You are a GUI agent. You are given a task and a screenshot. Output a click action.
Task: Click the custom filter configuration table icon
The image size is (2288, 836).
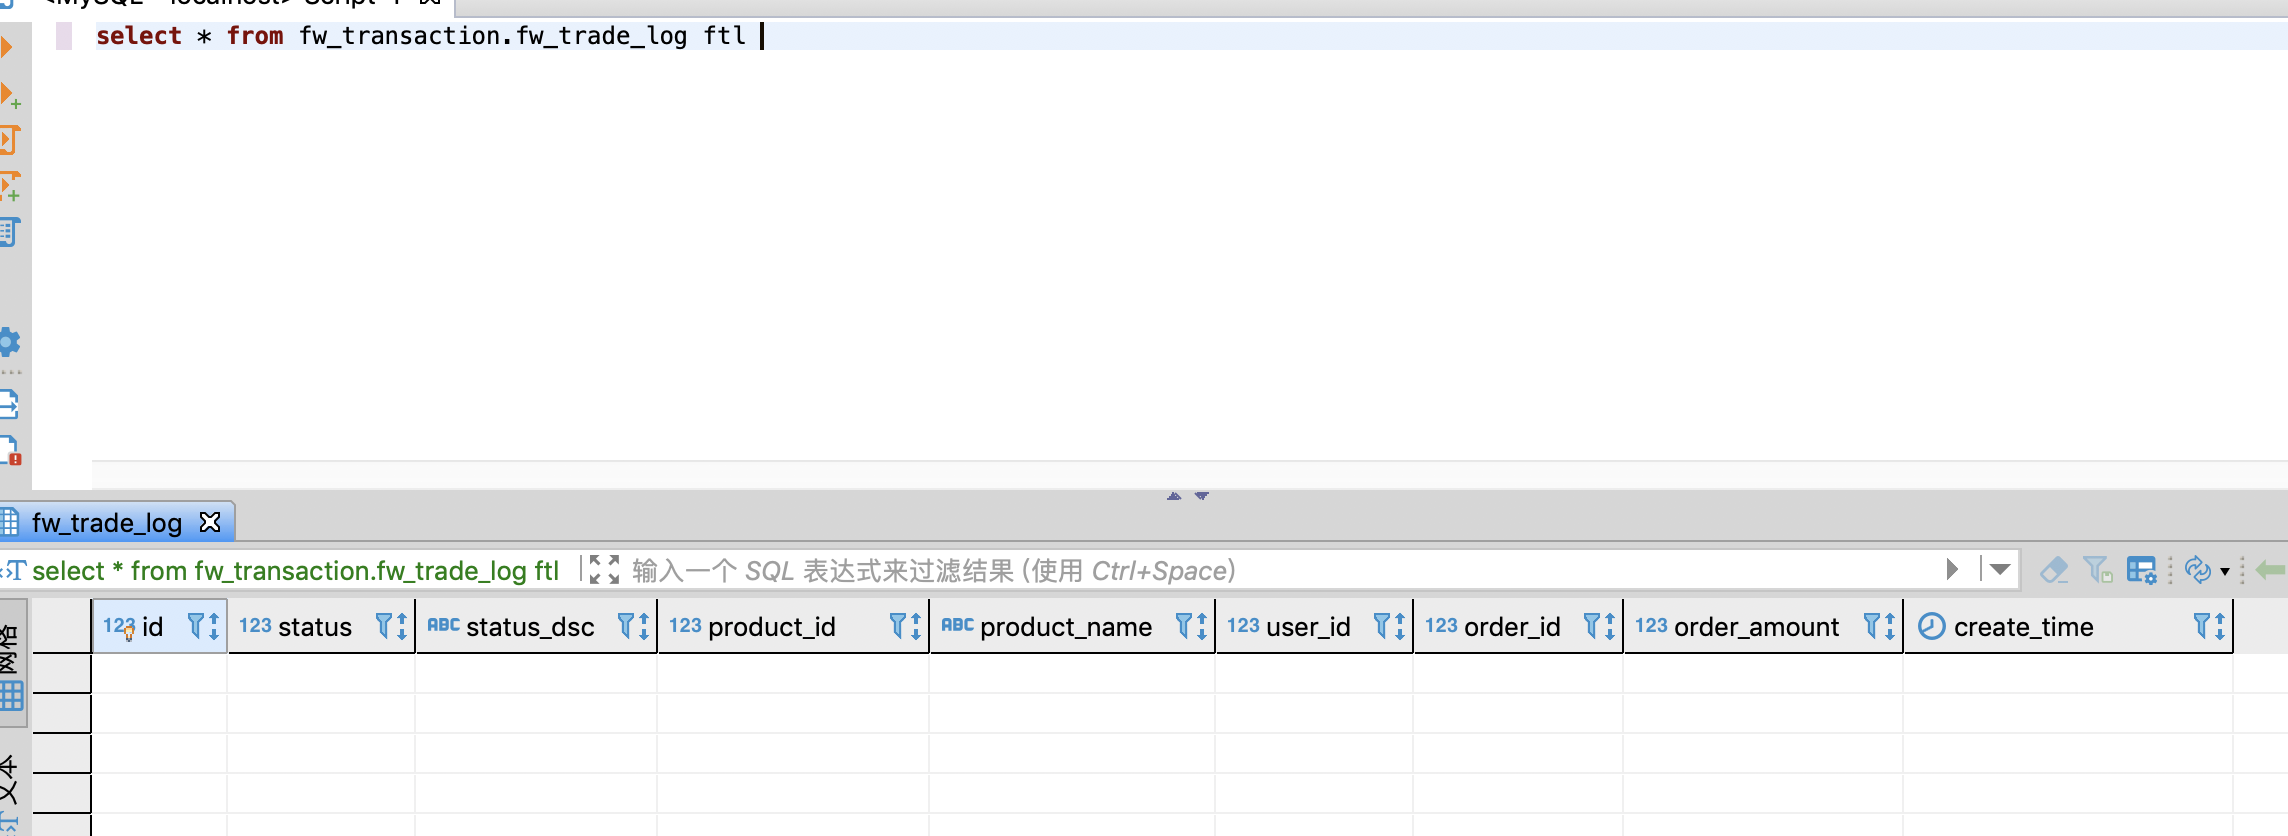[x=2141, y=570]
